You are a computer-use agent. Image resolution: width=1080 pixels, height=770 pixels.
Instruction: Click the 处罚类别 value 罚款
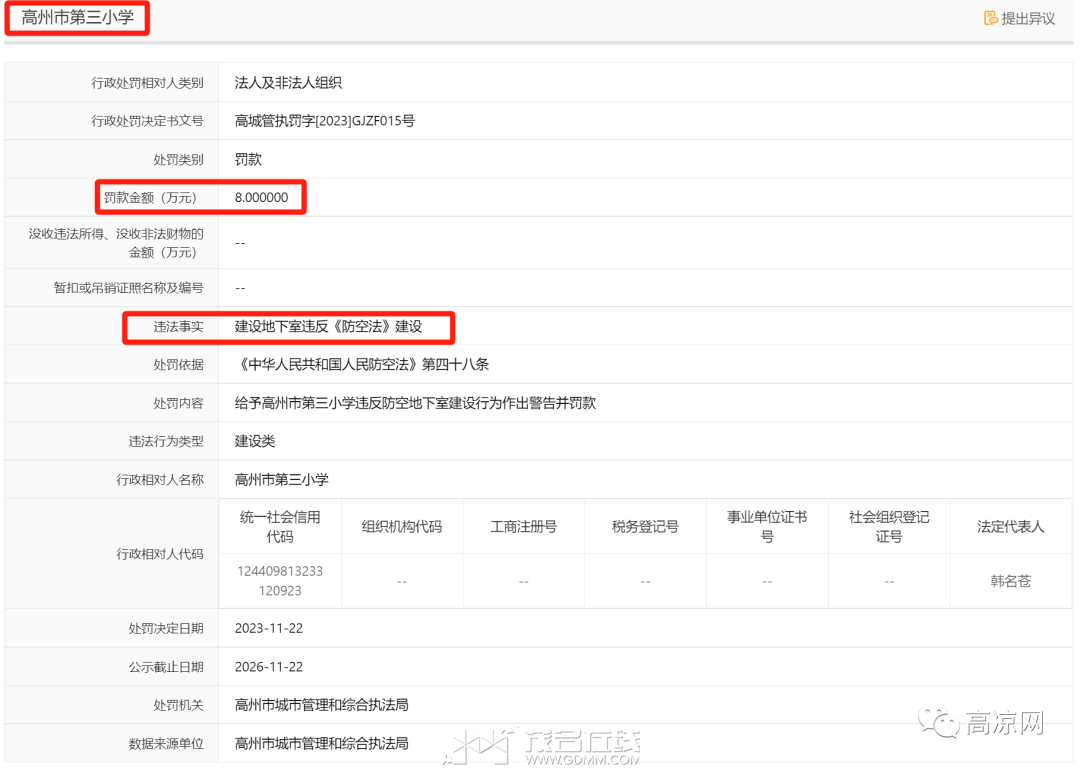tap(248, 160)
